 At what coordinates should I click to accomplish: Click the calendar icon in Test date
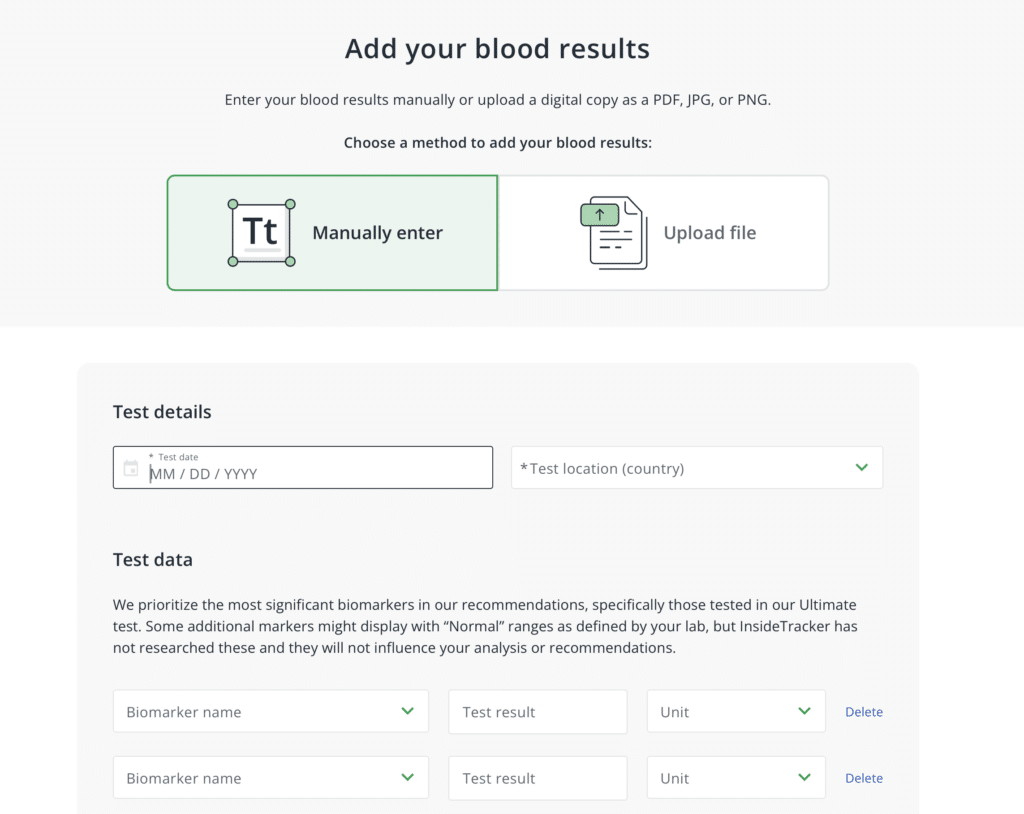click(x=131, y=468)
